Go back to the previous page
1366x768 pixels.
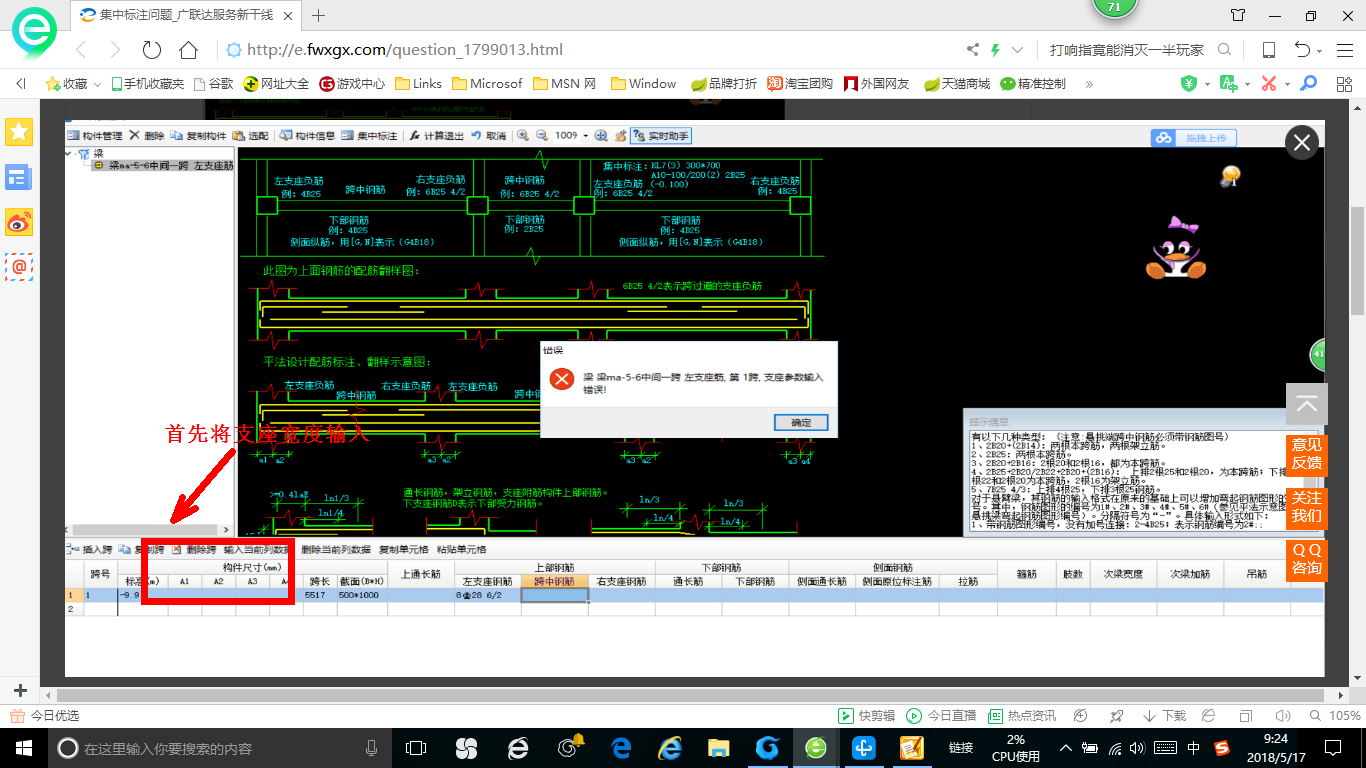click(x=81, y=50)
